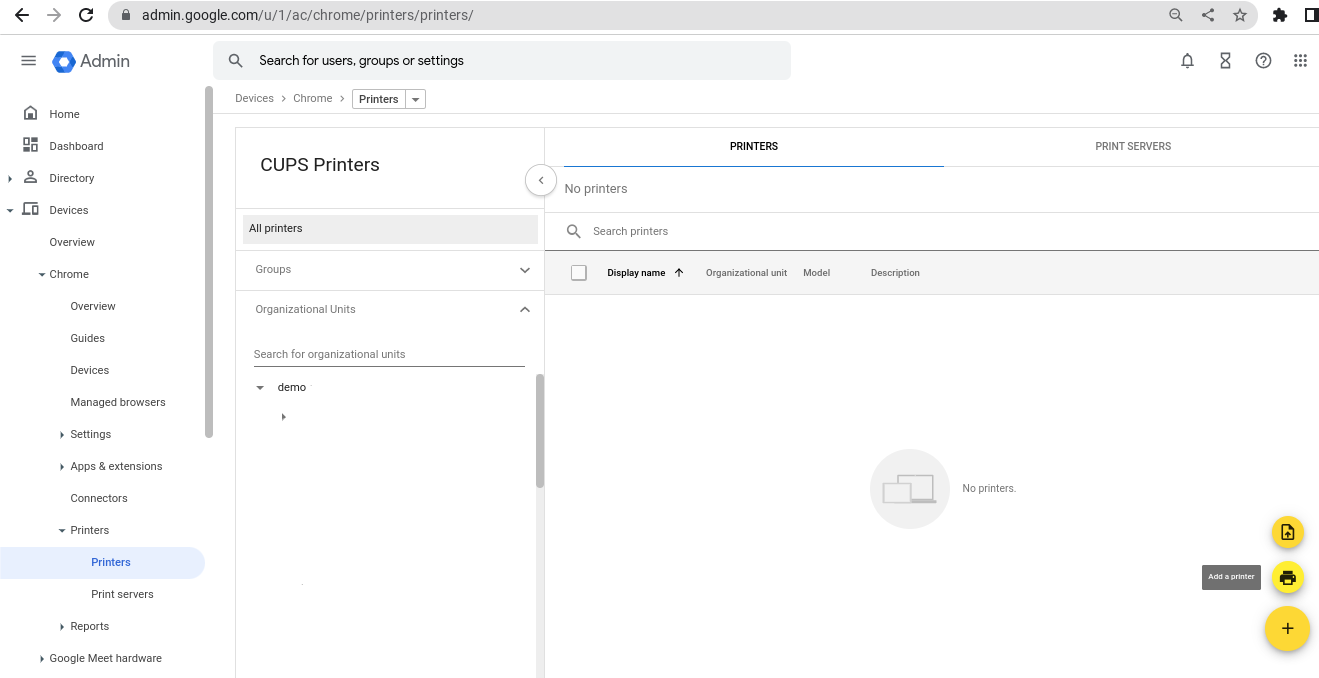The width and height of the screenshot is (1319, 678).
Task: Expand the Reports sidebar item
Action: [62, 626]
